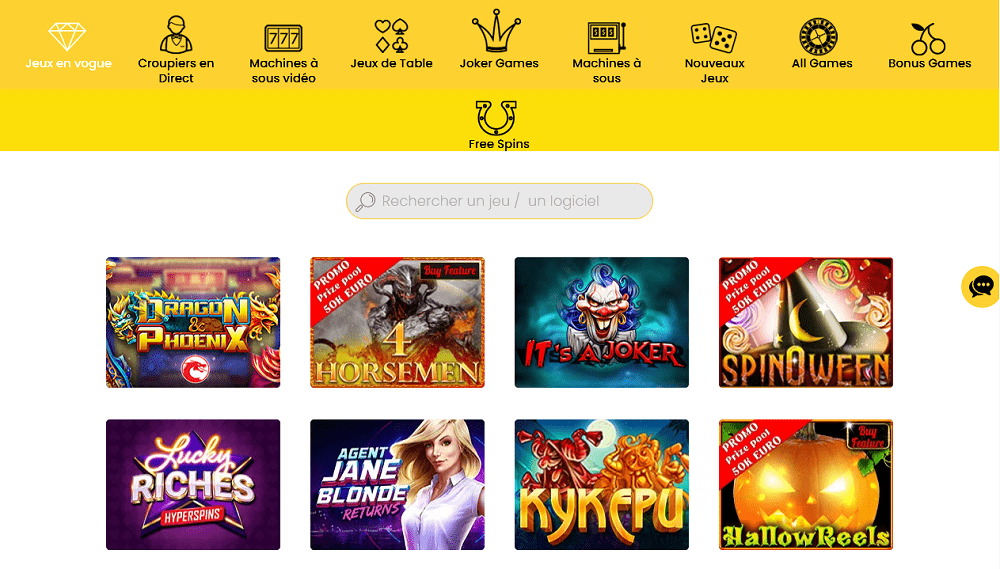Choose the Jeux de Table card suits icon
Screen dimensions: 1000x569
tap(392, 36)
